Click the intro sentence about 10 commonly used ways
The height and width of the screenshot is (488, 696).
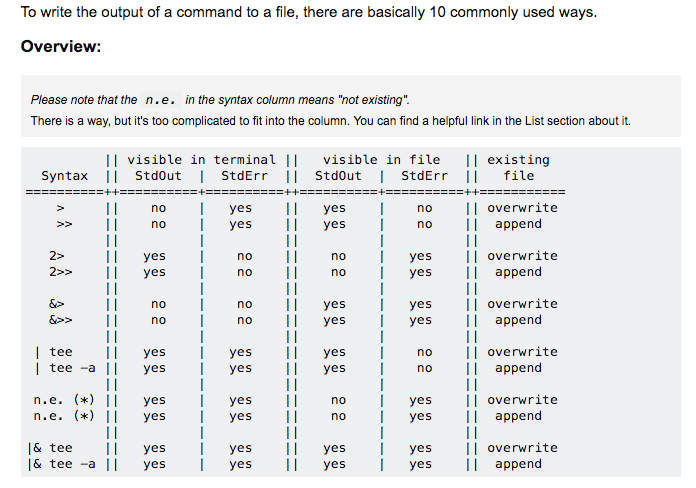click(308, 12)
